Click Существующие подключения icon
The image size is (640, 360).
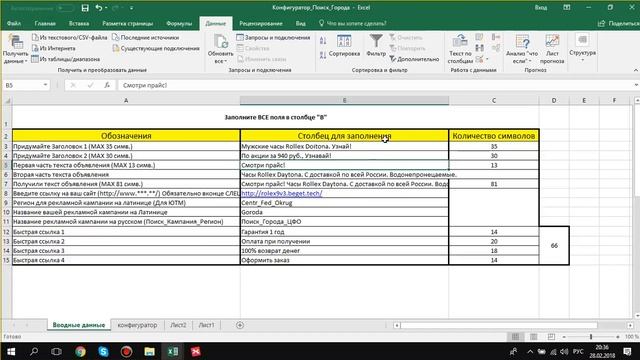[116, 48]
